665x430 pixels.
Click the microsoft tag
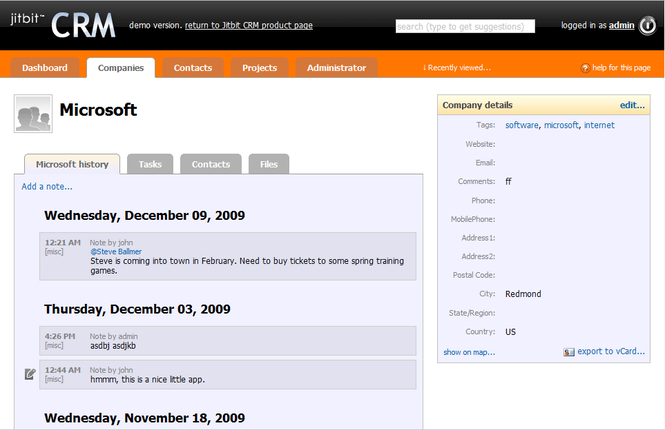click(561, 125)
